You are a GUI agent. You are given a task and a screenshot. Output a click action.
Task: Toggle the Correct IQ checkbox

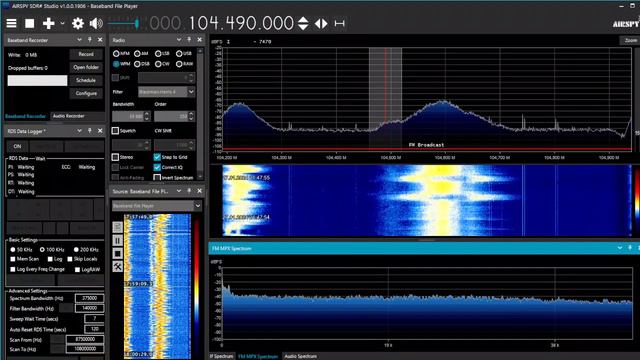click(157, 167)
